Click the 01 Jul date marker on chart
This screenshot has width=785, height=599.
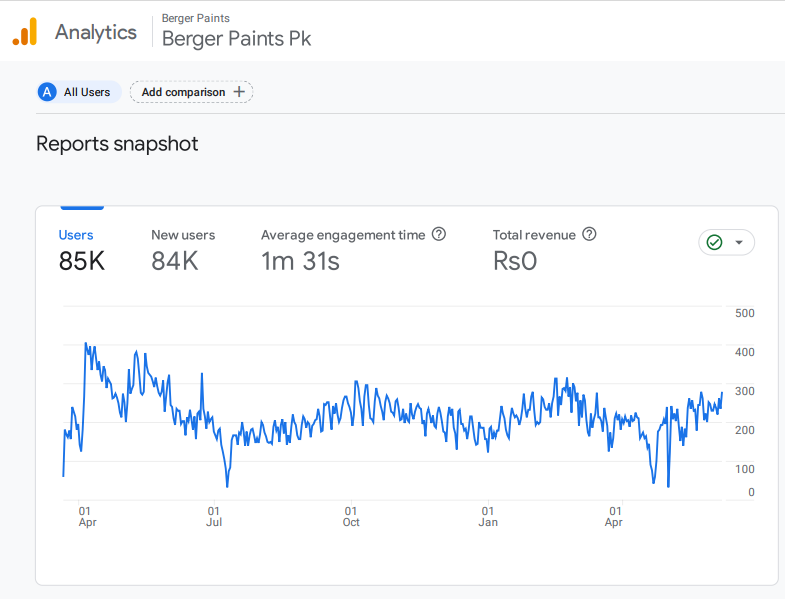click(214, 516)
